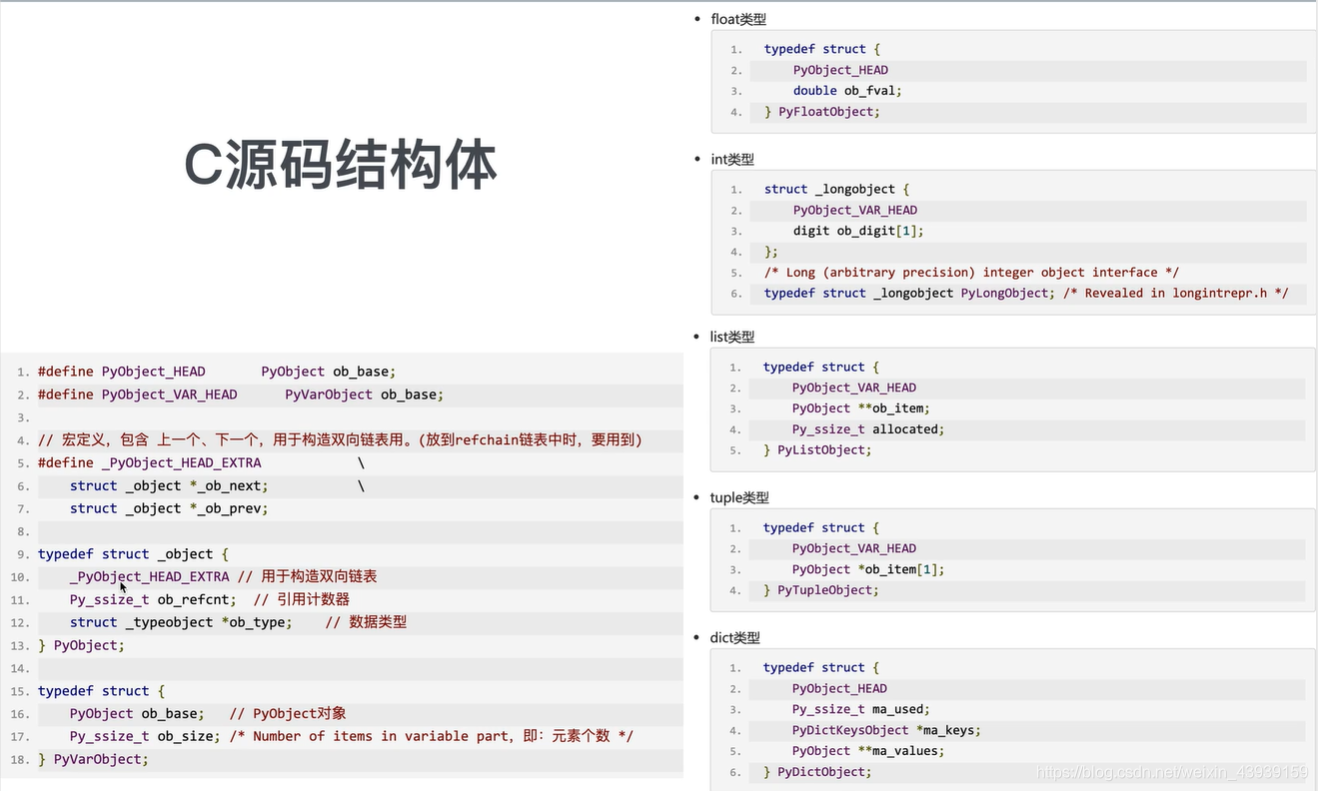Screen dimensions: 1318x791
Task: Click the '} PyFloatObject;' line
Action: [x=822, y=112]
